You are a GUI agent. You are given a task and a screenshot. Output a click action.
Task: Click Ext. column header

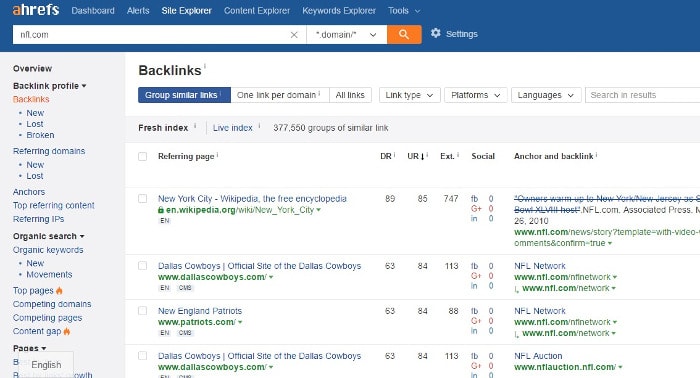pos(447,156)
